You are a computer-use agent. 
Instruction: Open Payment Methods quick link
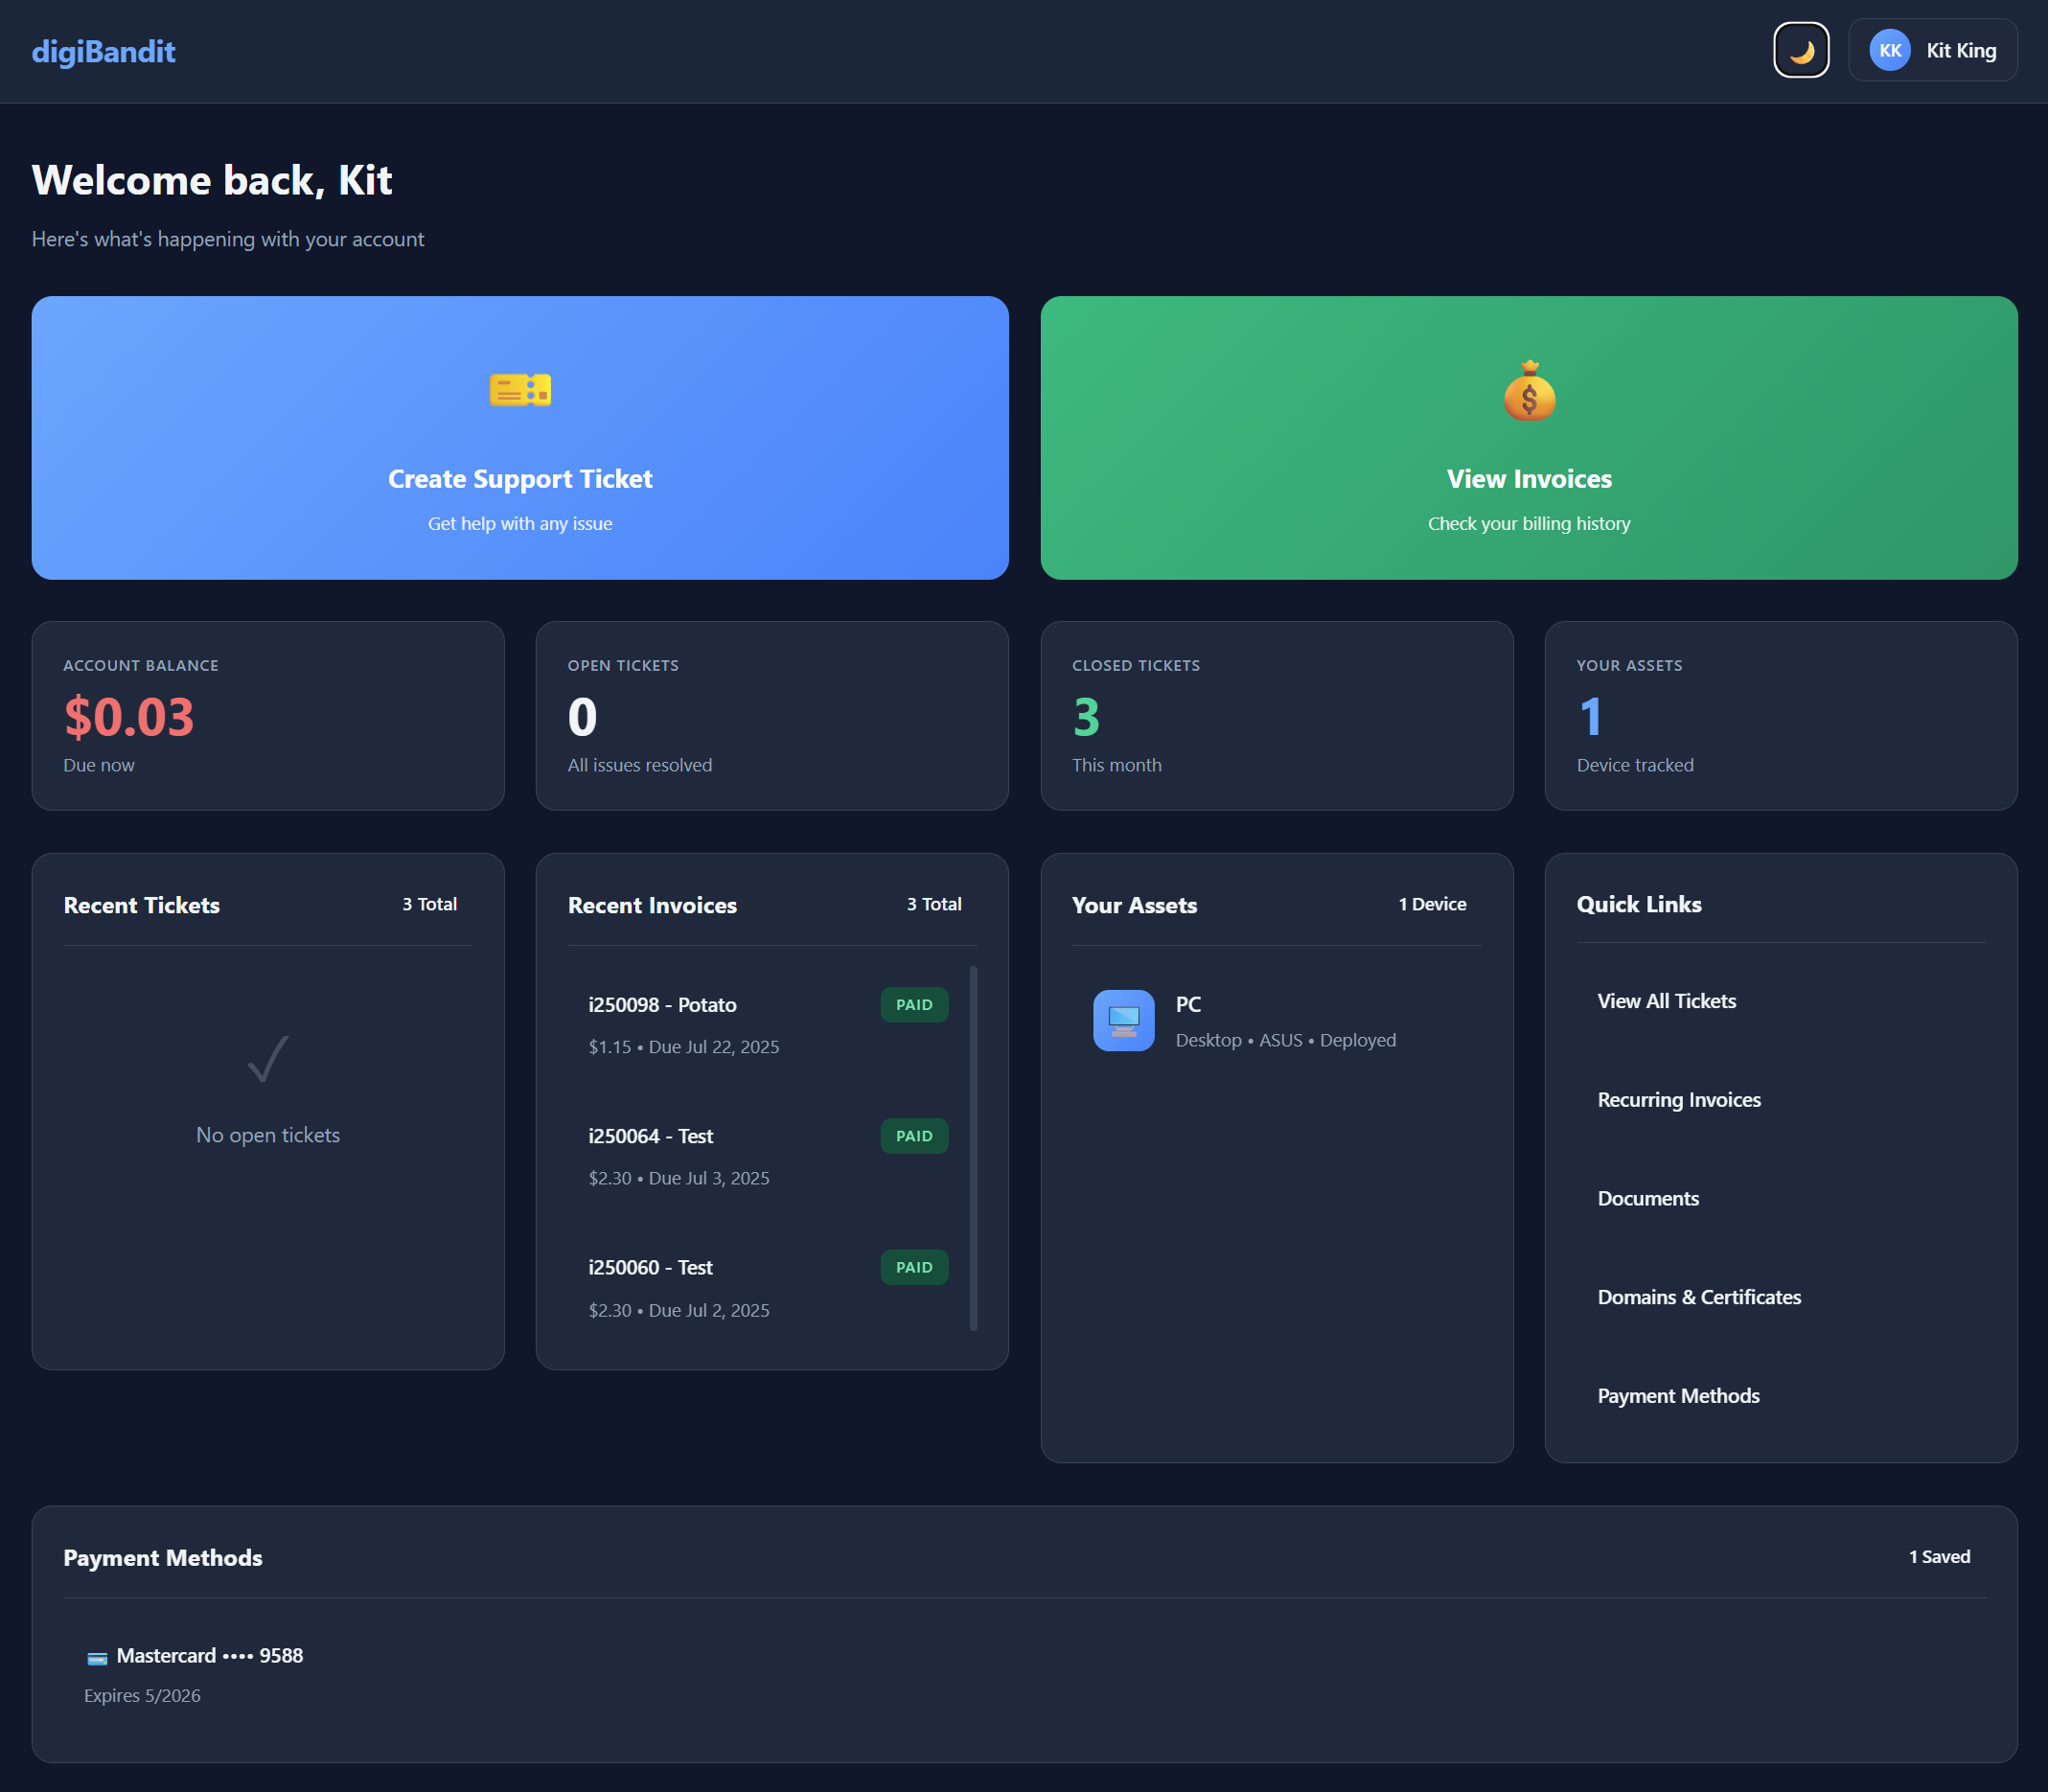(x=1677, y=1396)
